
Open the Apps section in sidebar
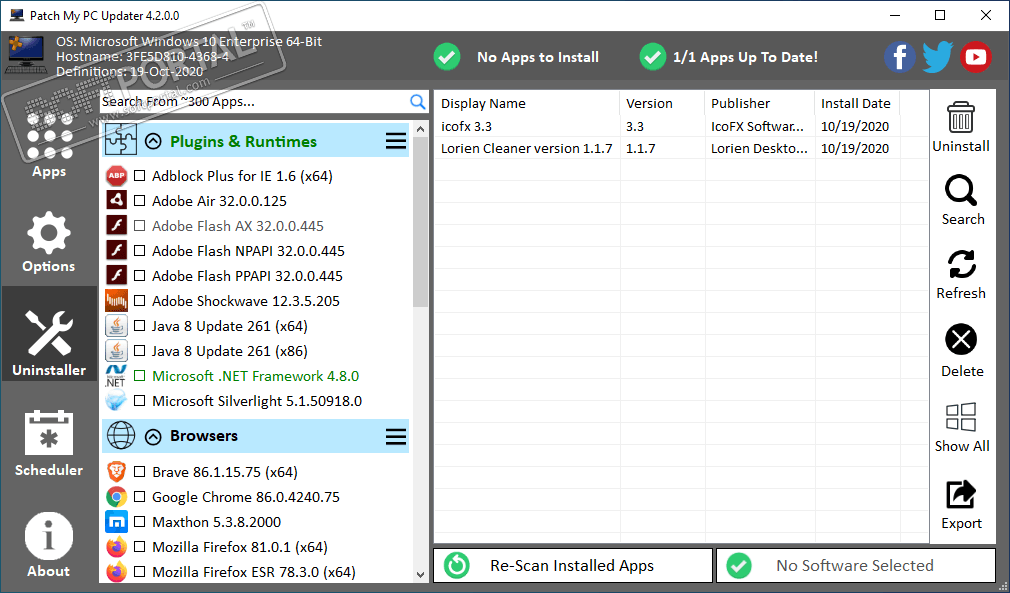pos(49,145)
